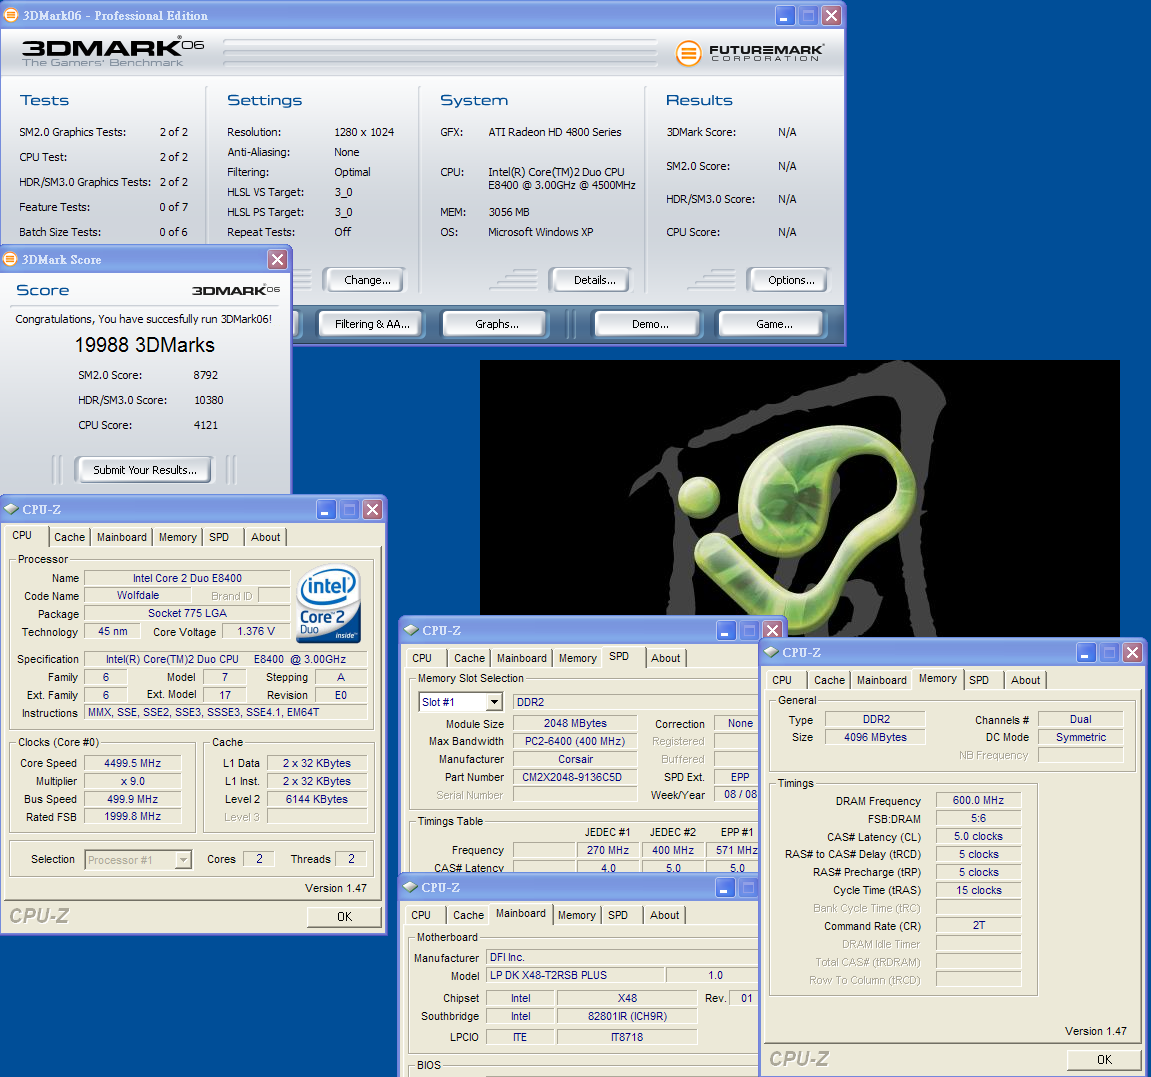Click the Change... settings button
The width and height of the screenshot is (1151, 1077).
(367, 280)
